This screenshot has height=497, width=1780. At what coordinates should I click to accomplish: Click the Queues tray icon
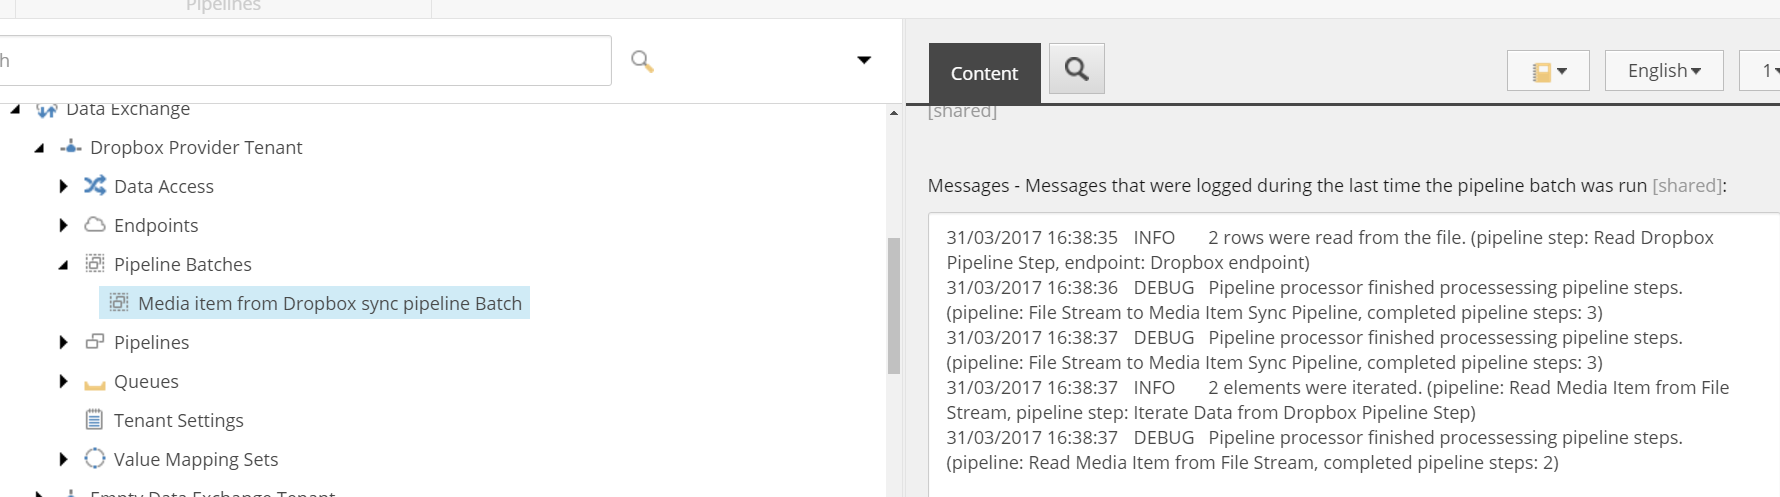coord(95,383)
